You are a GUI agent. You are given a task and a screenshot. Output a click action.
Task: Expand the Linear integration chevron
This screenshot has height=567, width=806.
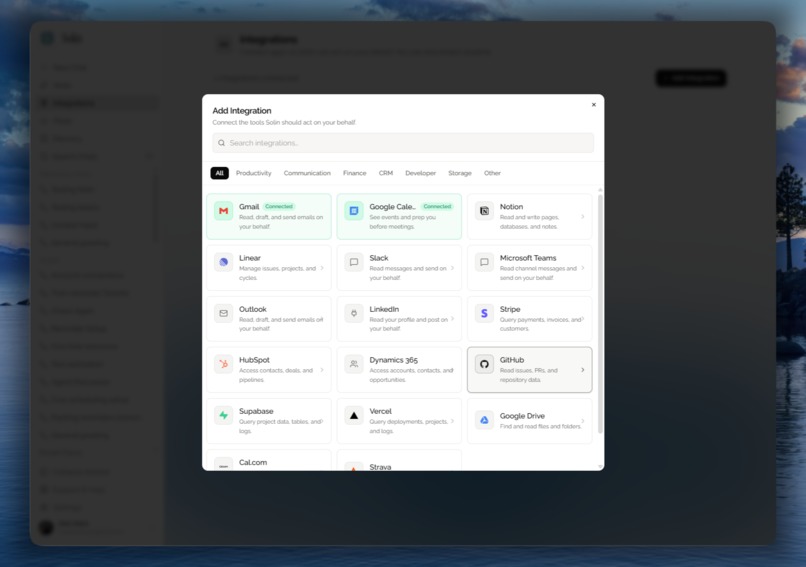pos(322,268)
